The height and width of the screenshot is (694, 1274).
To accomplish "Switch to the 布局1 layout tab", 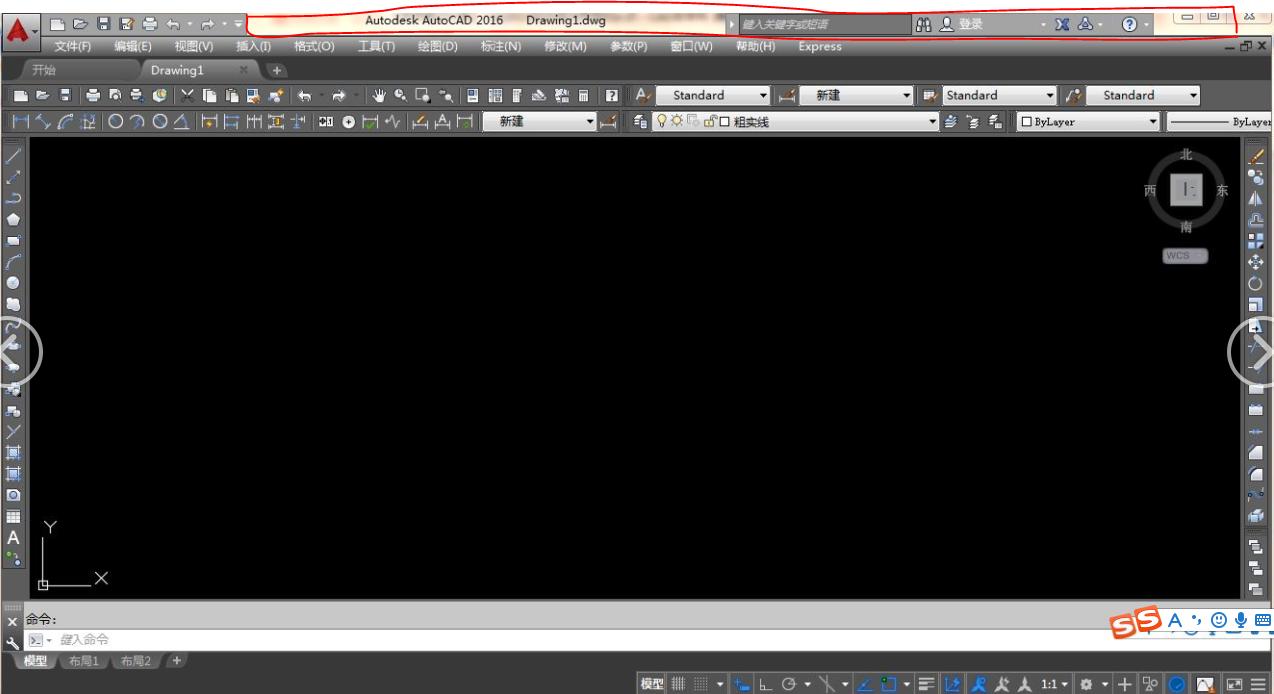I will coord(82,661).
